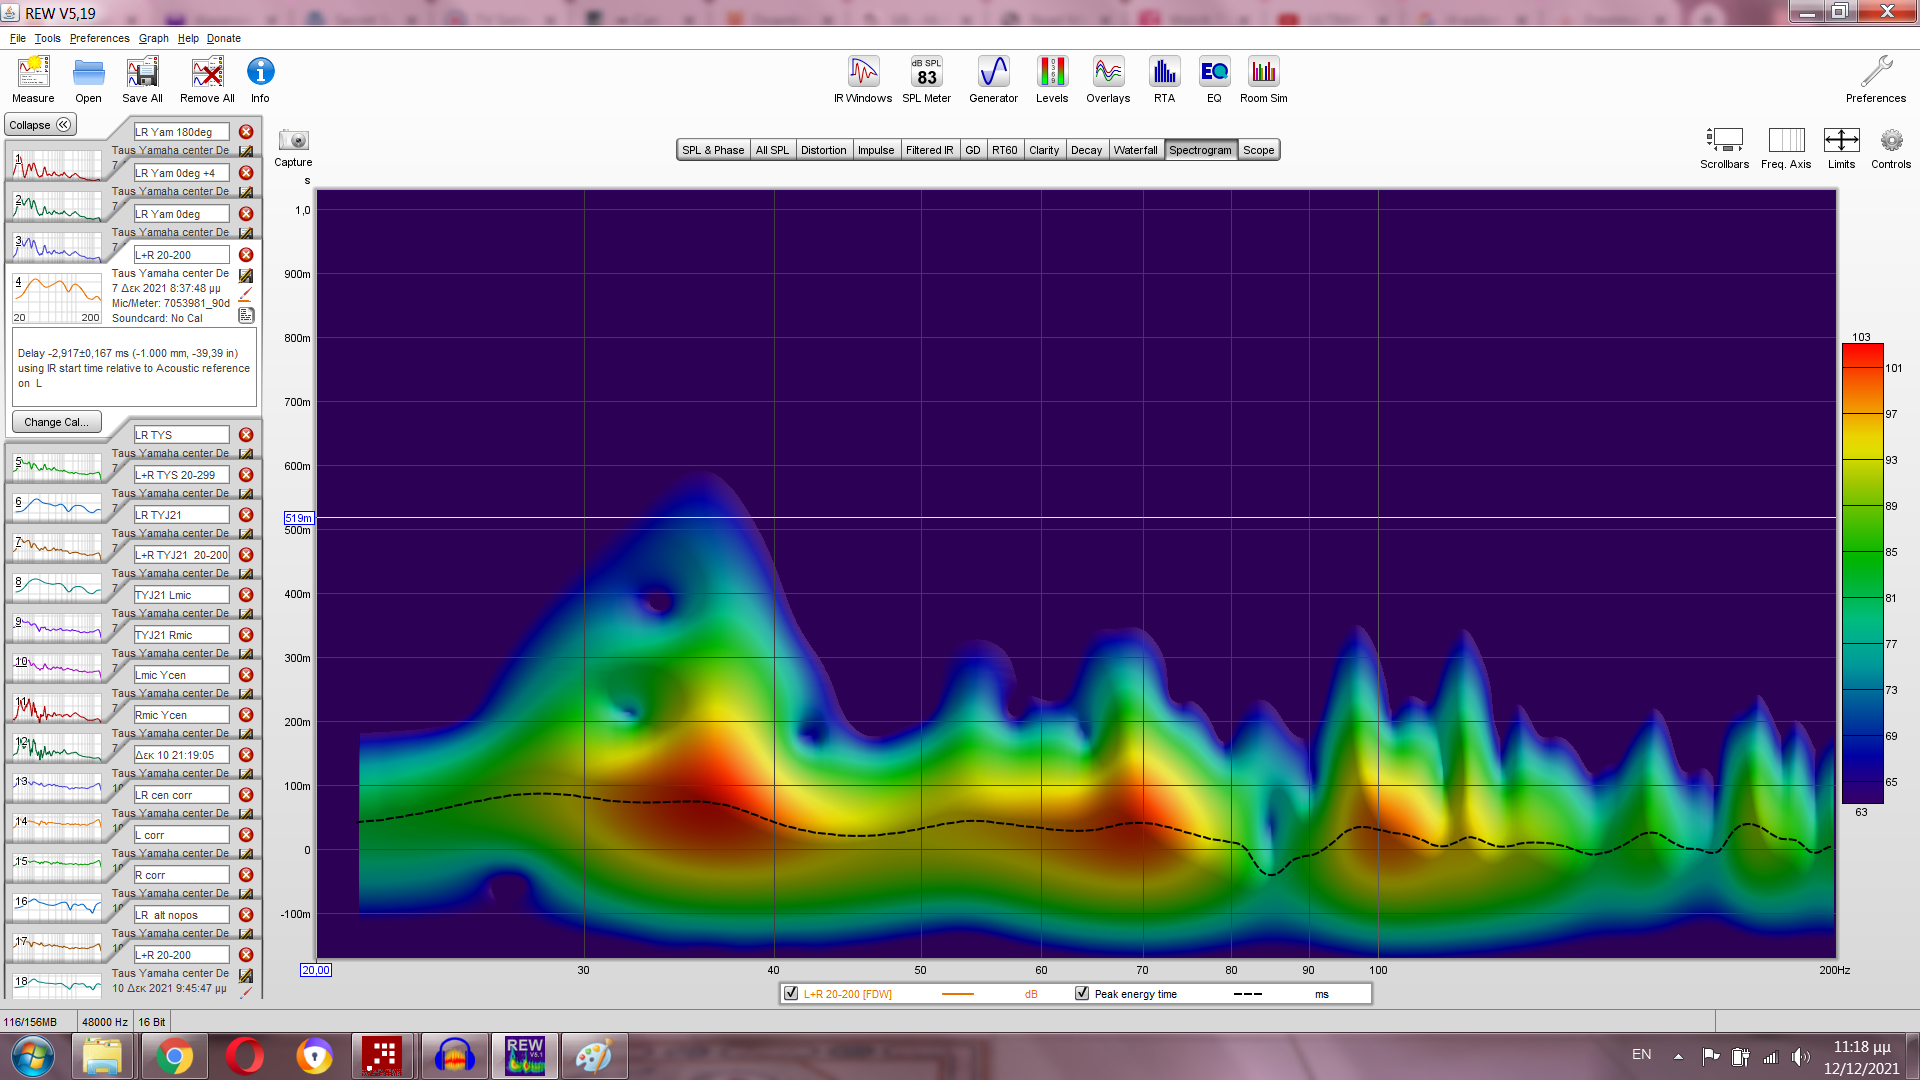Image resolution: width=1920 pixels, height=1080 pixels.
Task: Click the spectrogram color scale bar
Action: [1862, 573]
